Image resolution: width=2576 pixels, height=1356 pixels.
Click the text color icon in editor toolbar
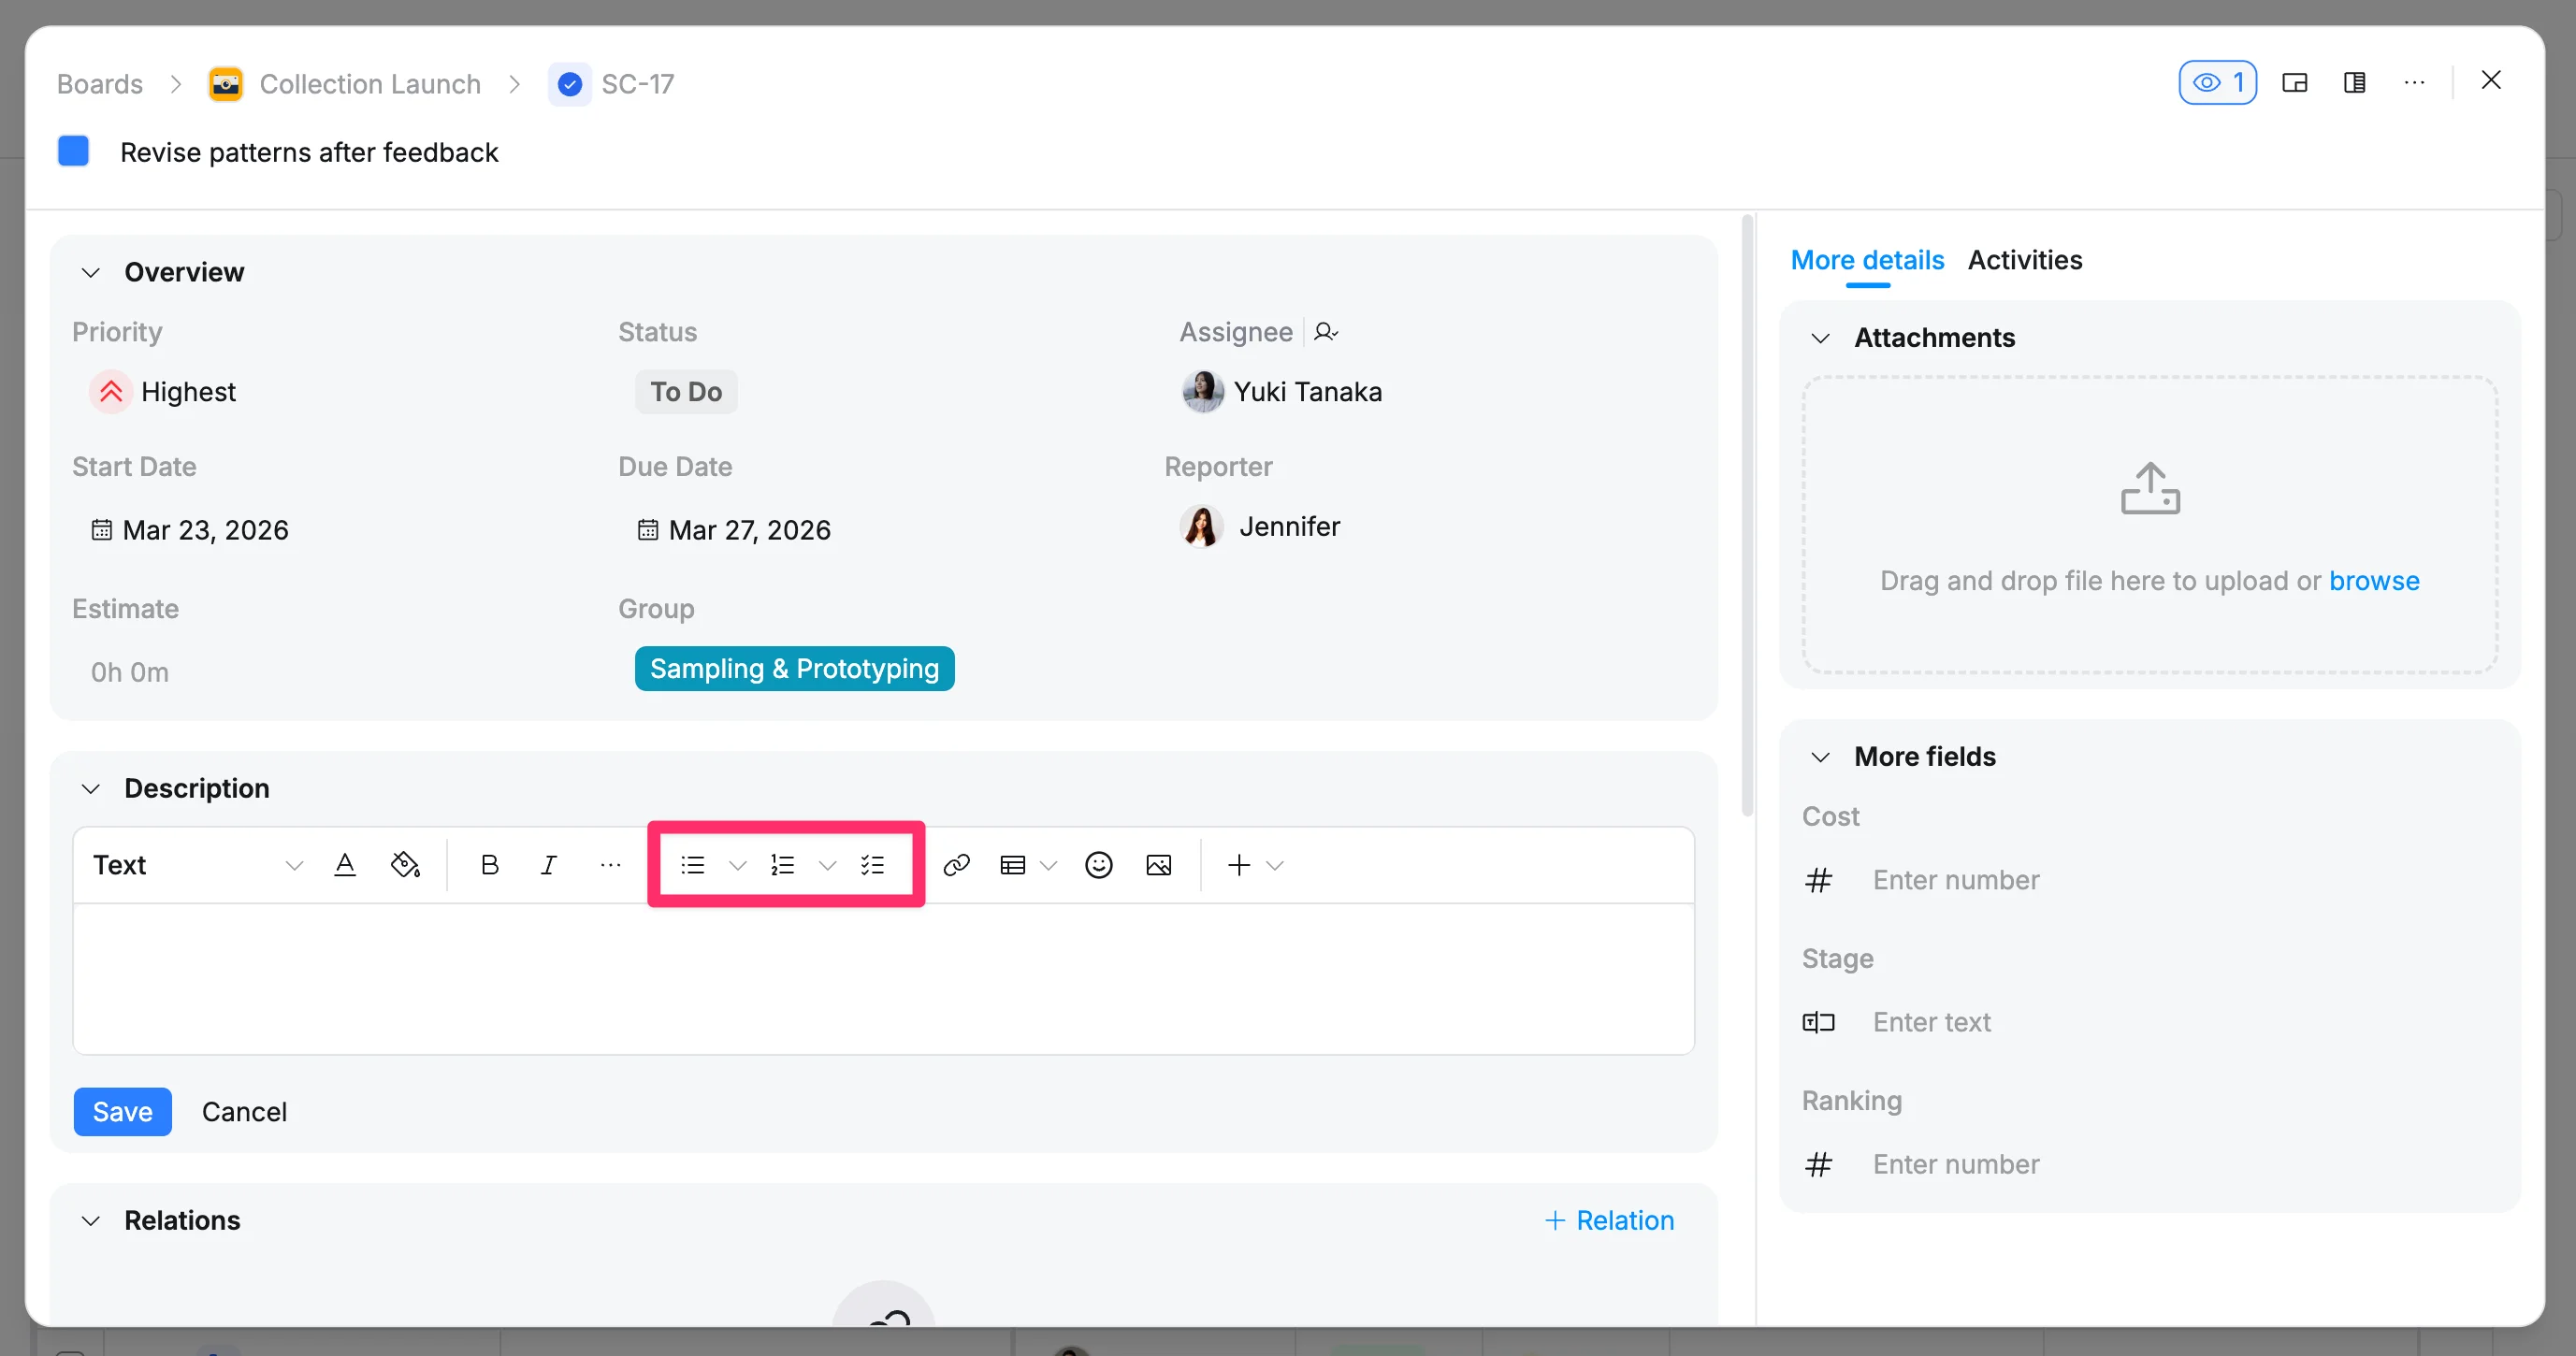[x=345, y=865]
